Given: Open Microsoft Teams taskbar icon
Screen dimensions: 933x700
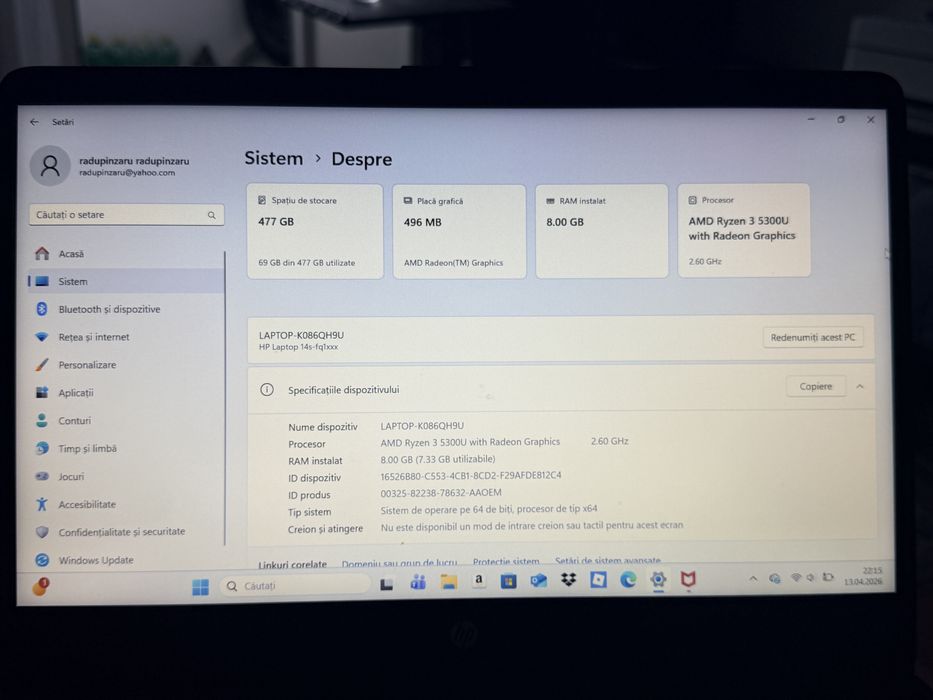Looking at the screenshot, I should click(418, 582).
